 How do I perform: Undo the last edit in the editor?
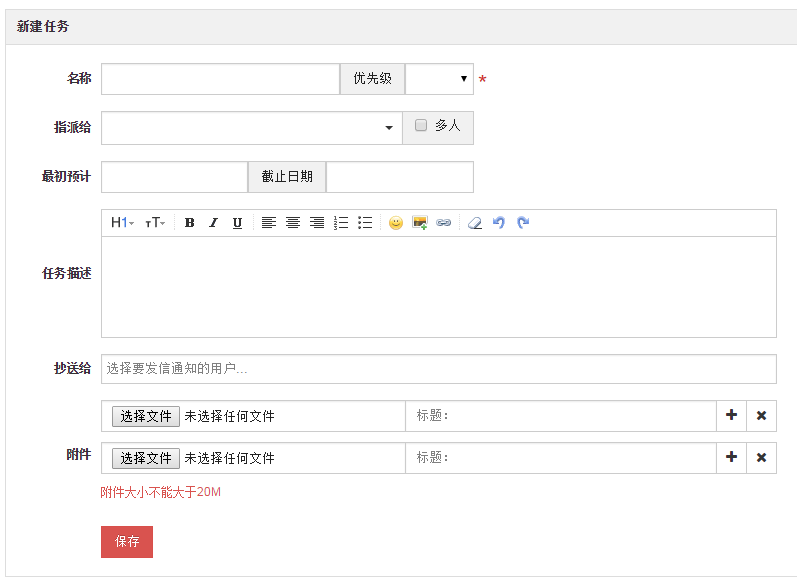coord(499,223)
